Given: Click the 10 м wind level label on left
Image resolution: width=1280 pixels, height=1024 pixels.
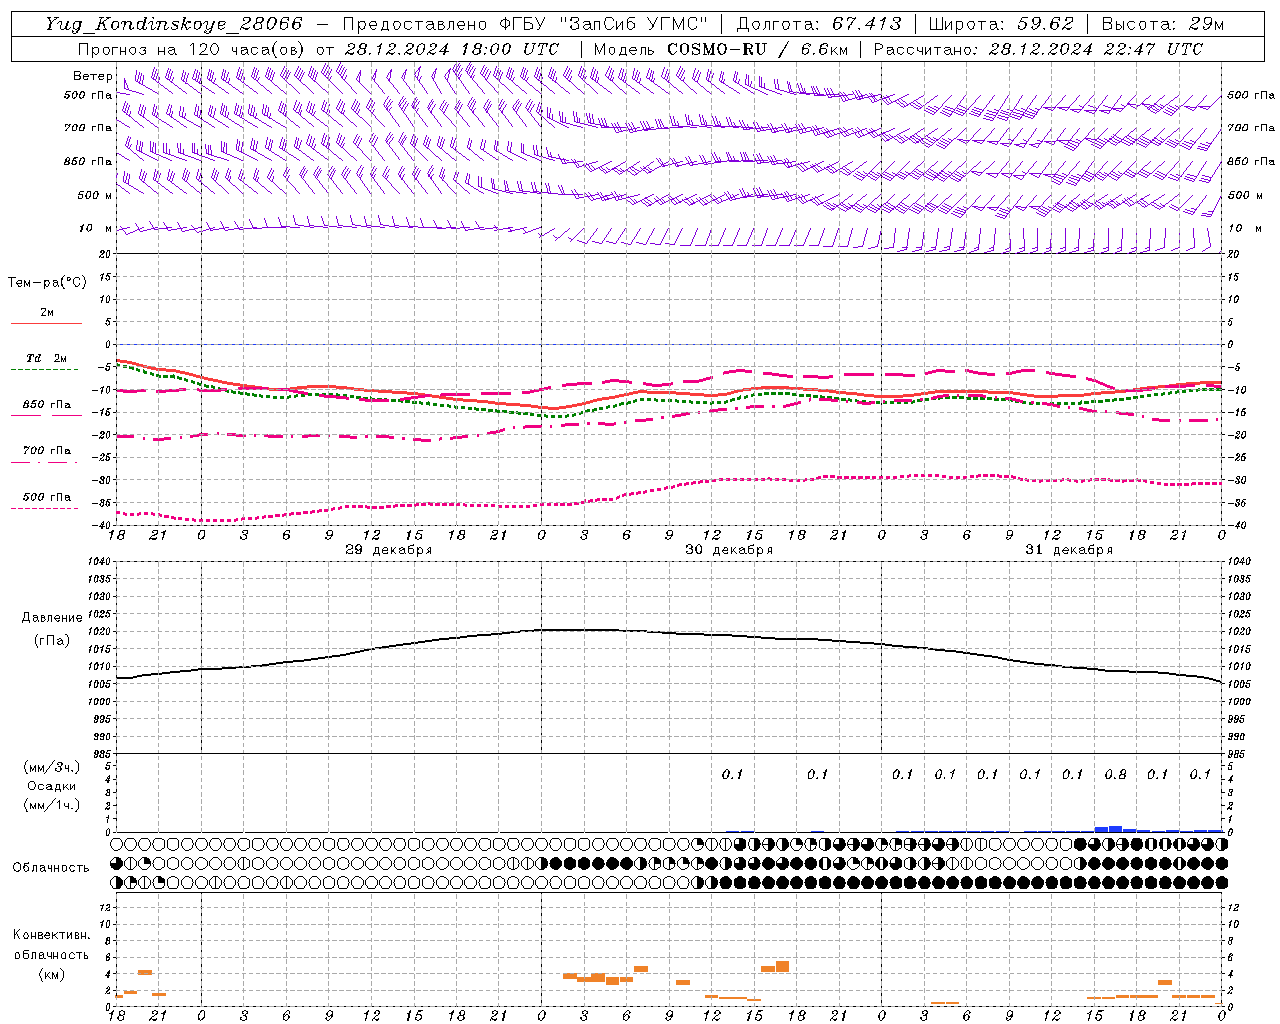Looking at the screenshot, I should tap(95, 228).
